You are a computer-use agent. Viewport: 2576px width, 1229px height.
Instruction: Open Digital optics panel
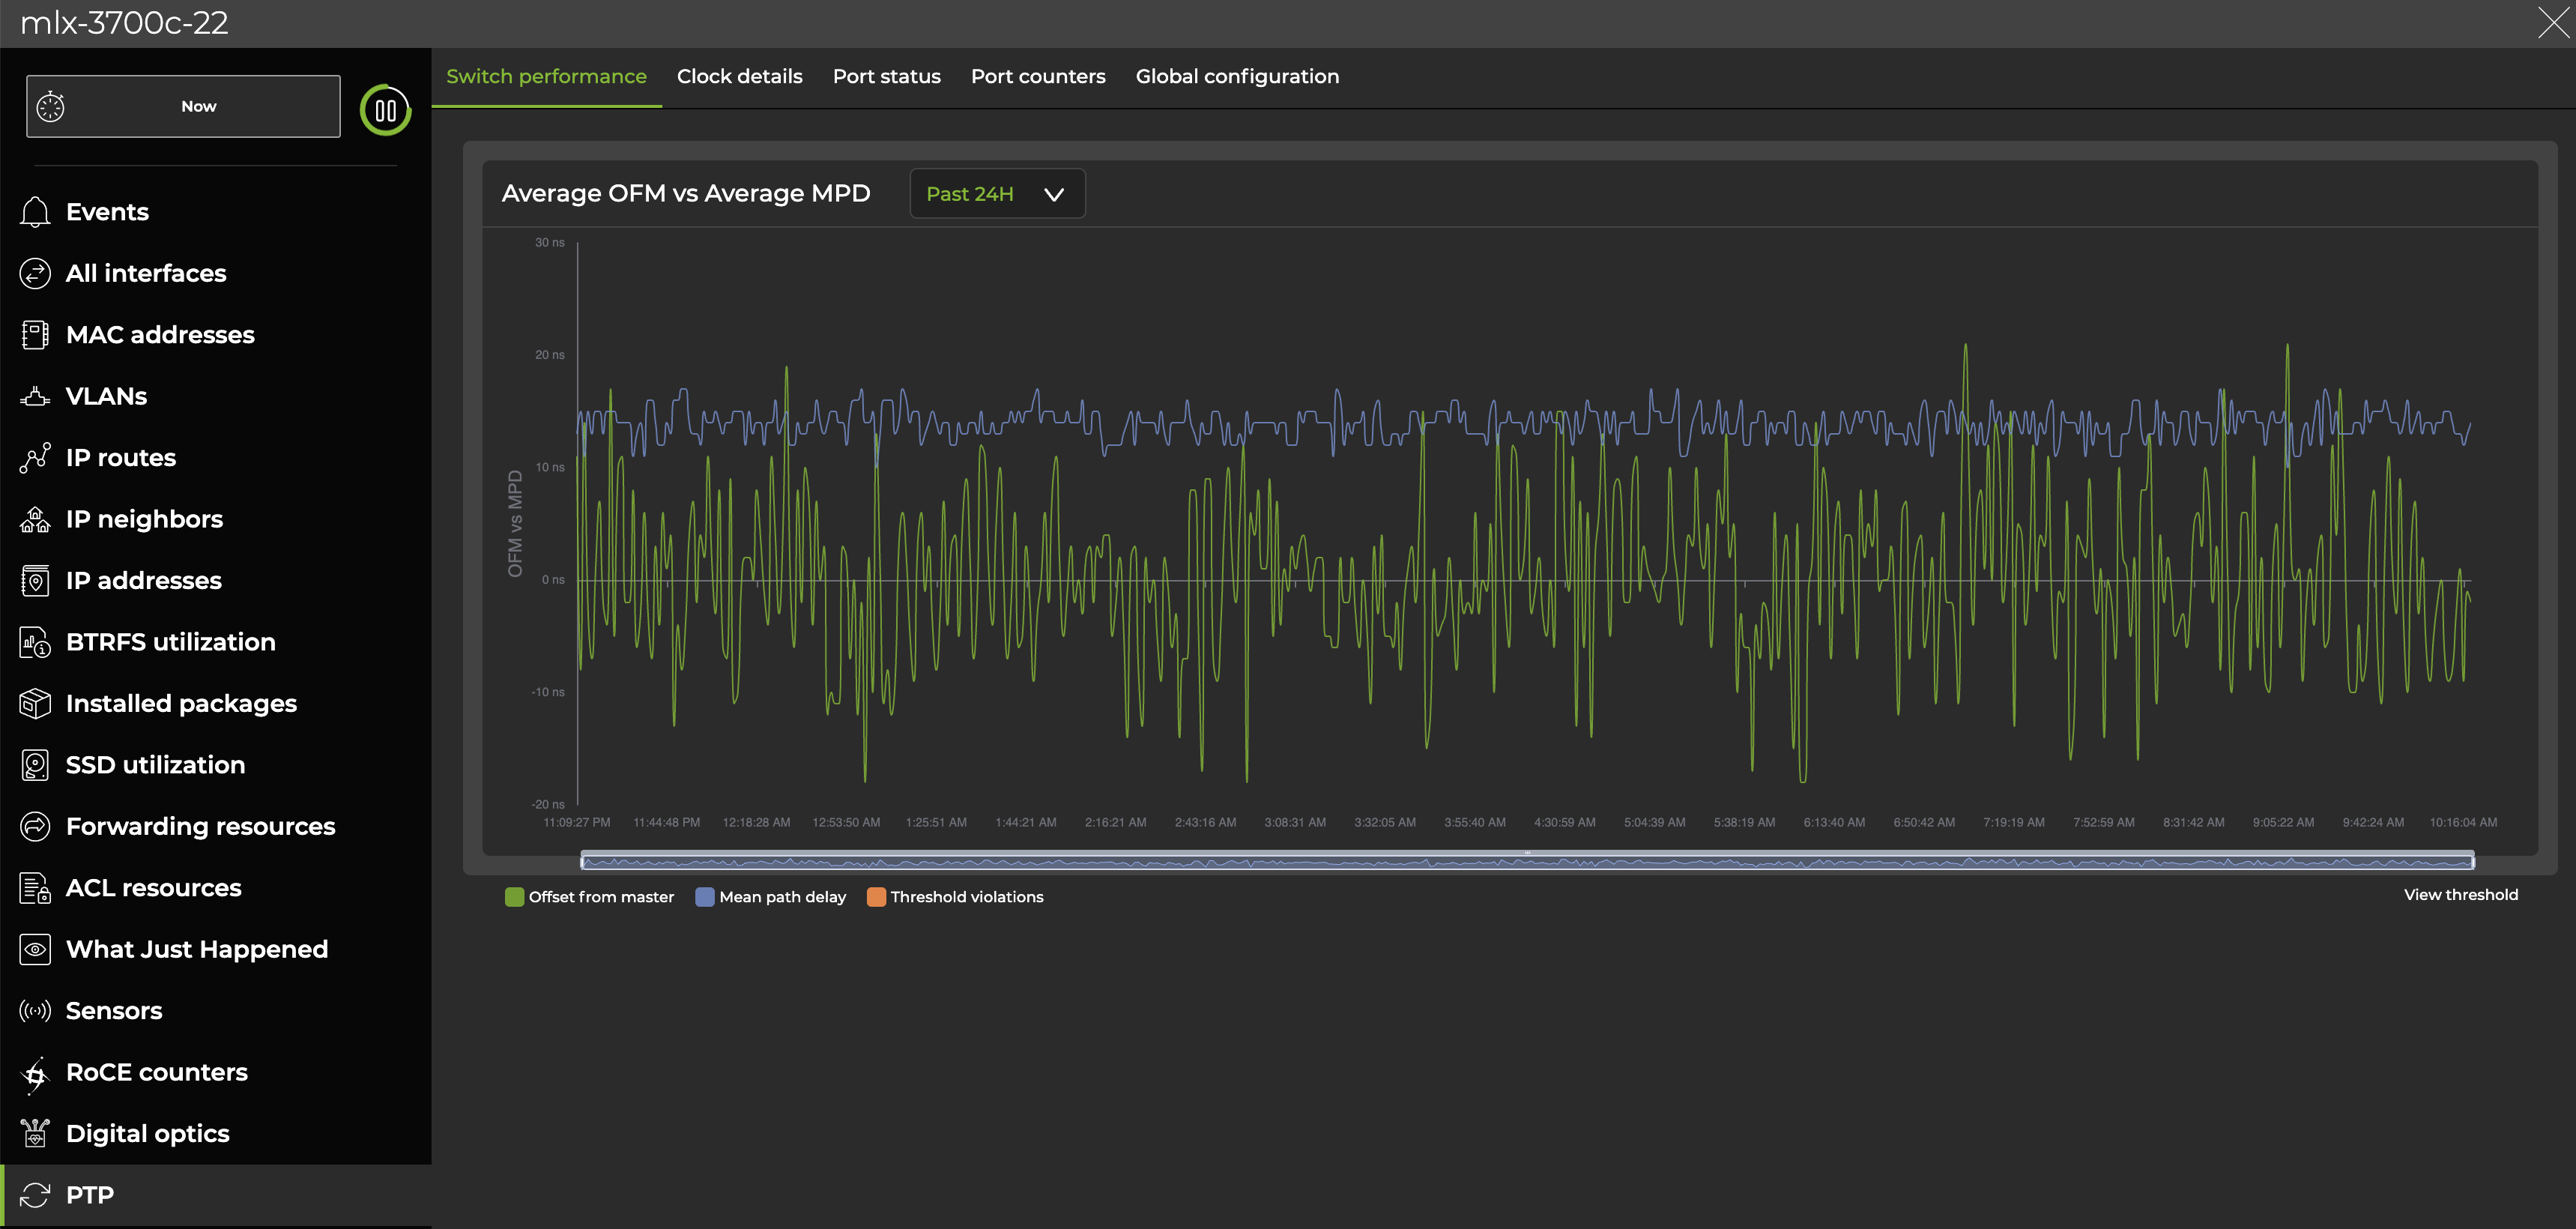(x=146, y=1132)
